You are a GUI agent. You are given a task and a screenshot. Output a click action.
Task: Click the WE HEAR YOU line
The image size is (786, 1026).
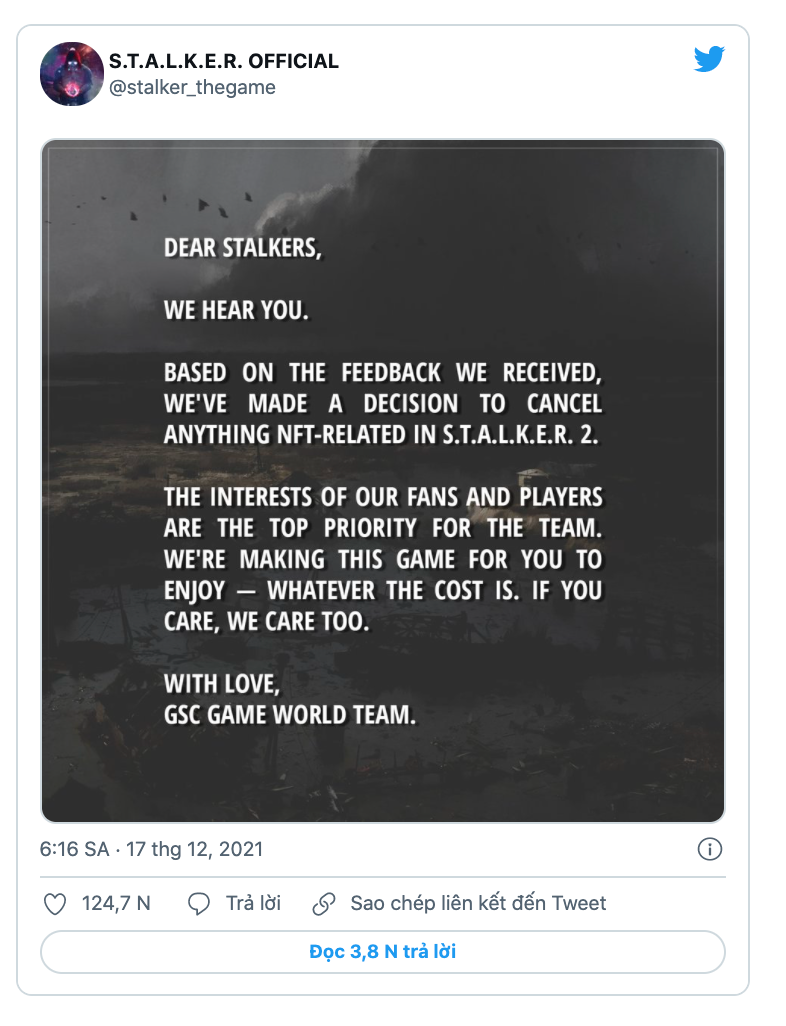(x=237, y=310)
